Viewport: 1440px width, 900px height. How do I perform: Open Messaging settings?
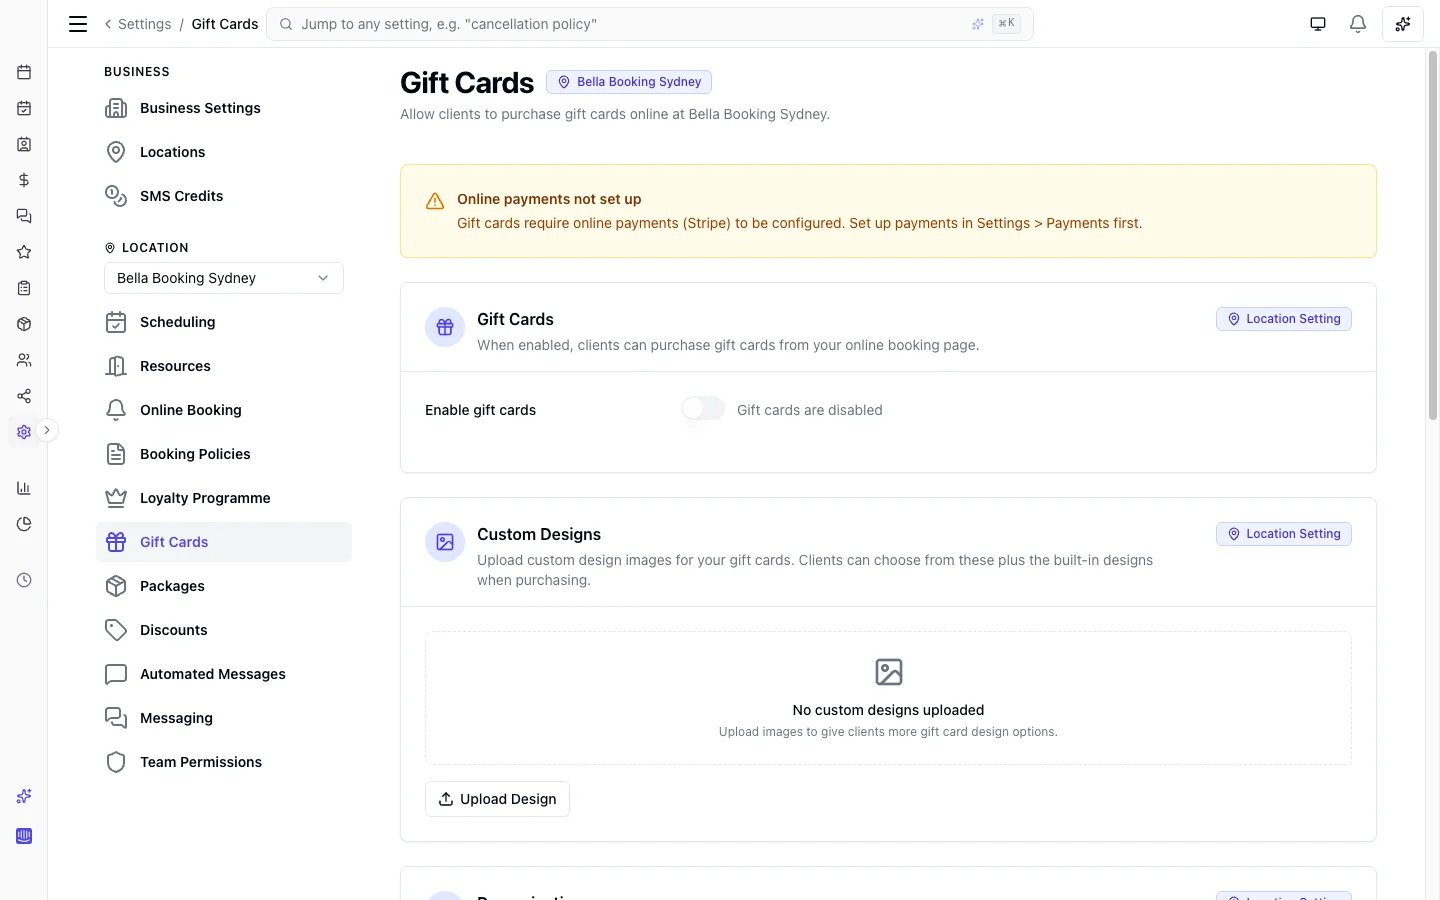click(224, 718)
